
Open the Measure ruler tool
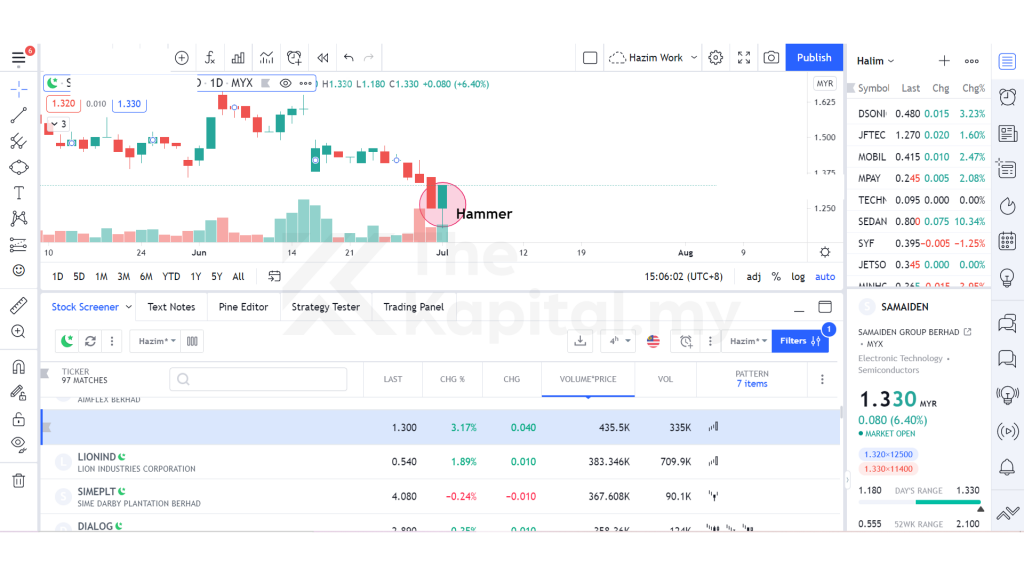point(18,305)
